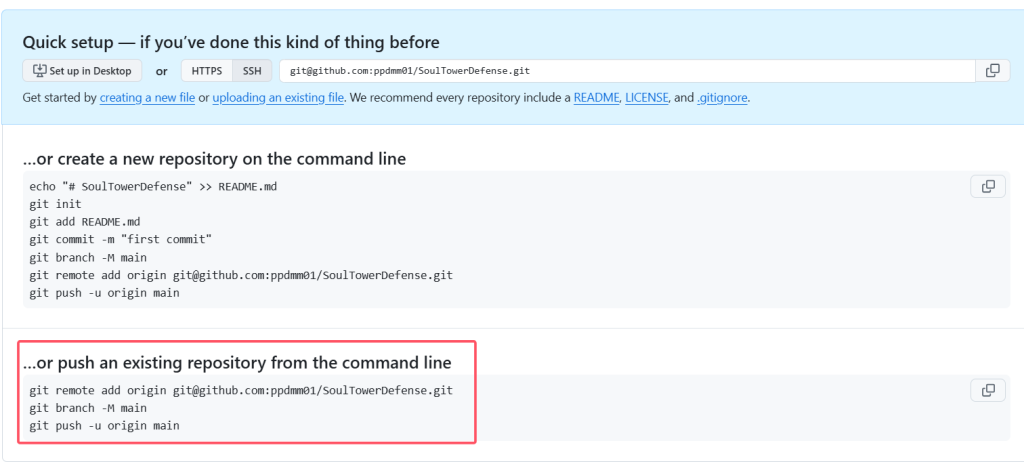
Task: Click the Quick setup heading
Action: point(231,42)
